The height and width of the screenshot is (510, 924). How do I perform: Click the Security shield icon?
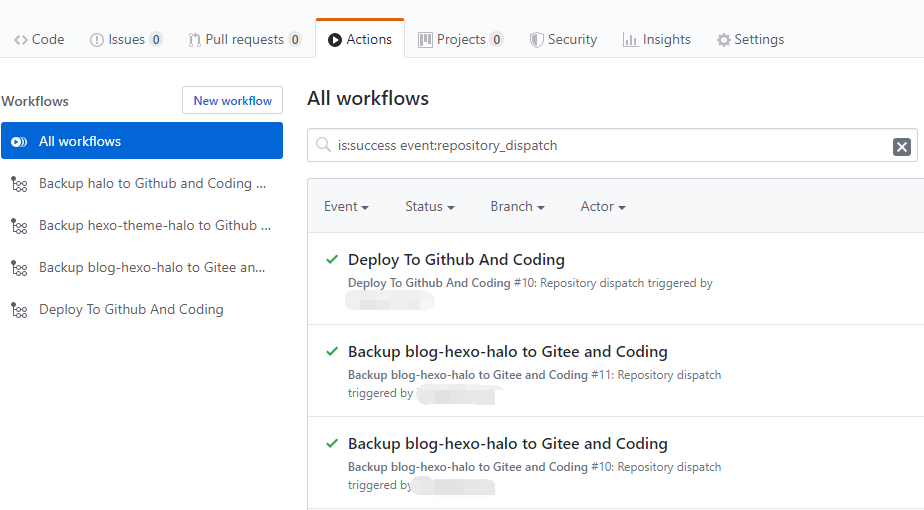[536, 40]
